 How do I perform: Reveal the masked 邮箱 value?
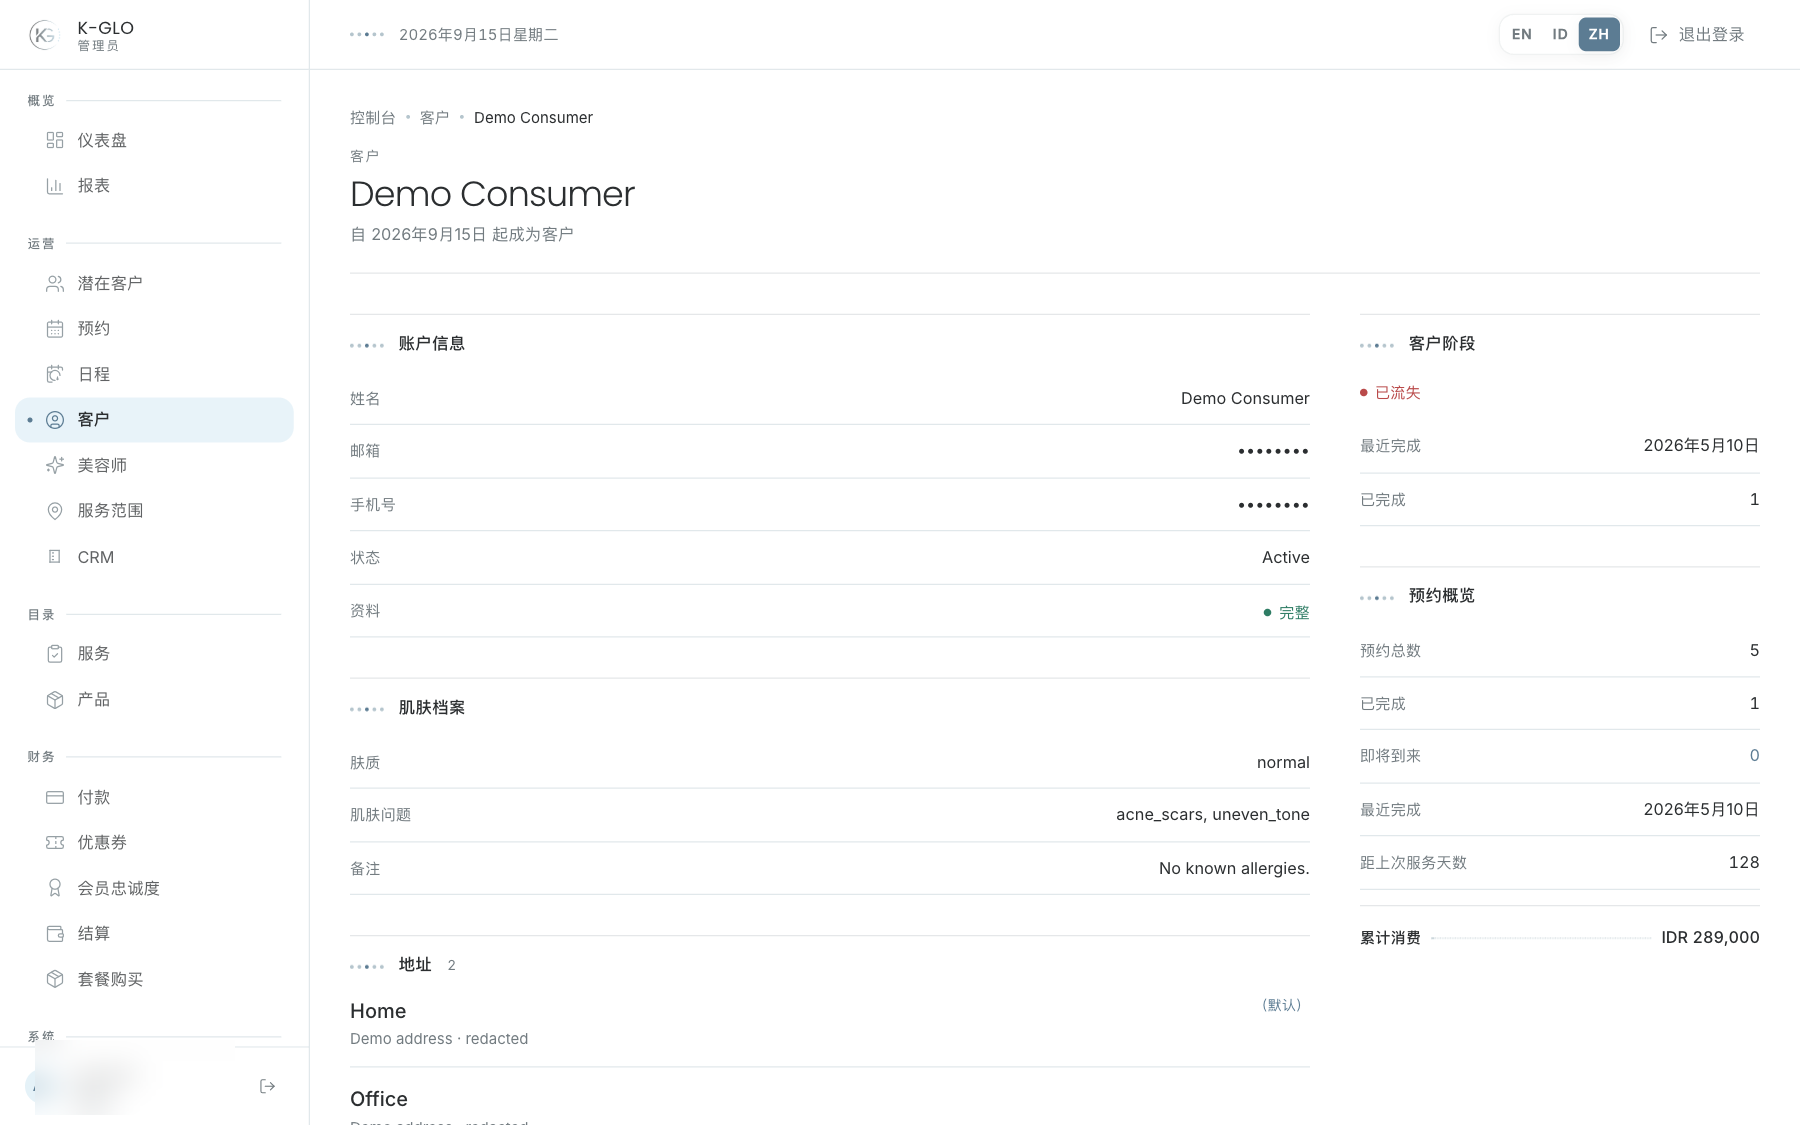click(x=1273, y=452)
